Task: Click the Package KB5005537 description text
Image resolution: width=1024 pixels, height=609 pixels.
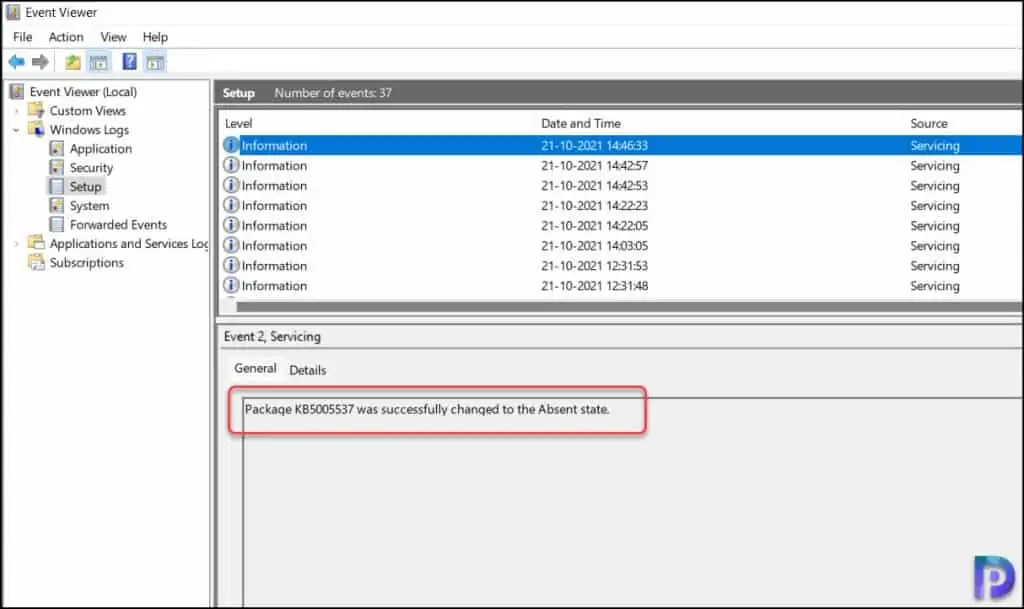Action: click(x=426, y=409)
